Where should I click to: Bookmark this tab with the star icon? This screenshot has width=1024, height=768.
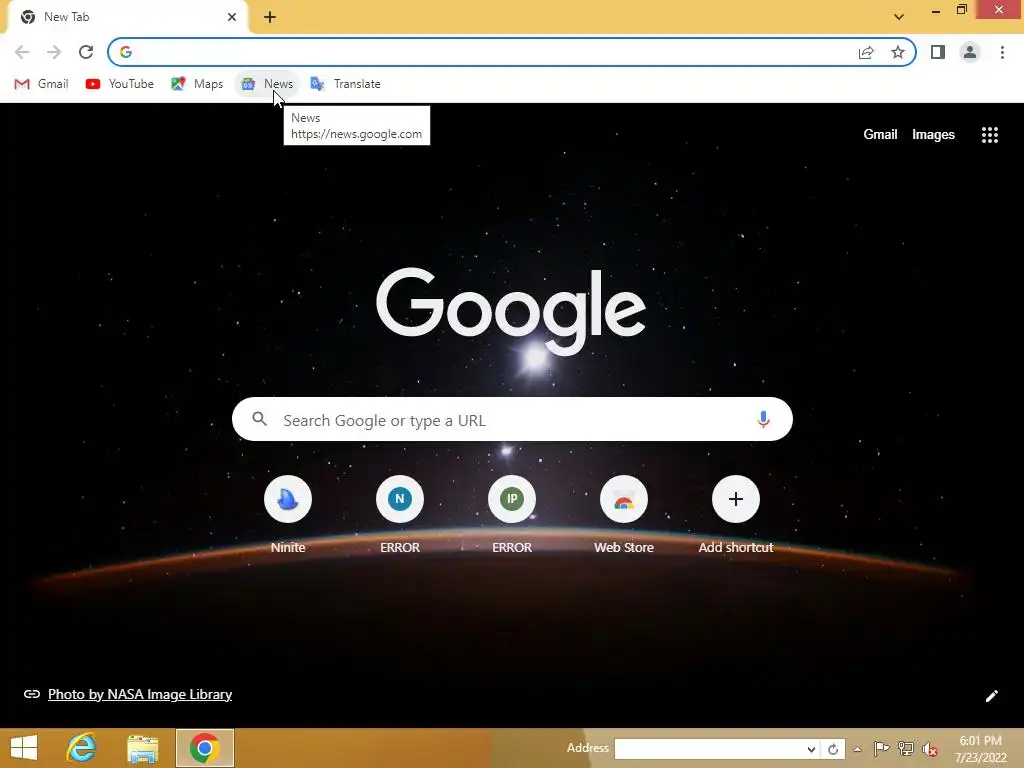tap(898, 52)
